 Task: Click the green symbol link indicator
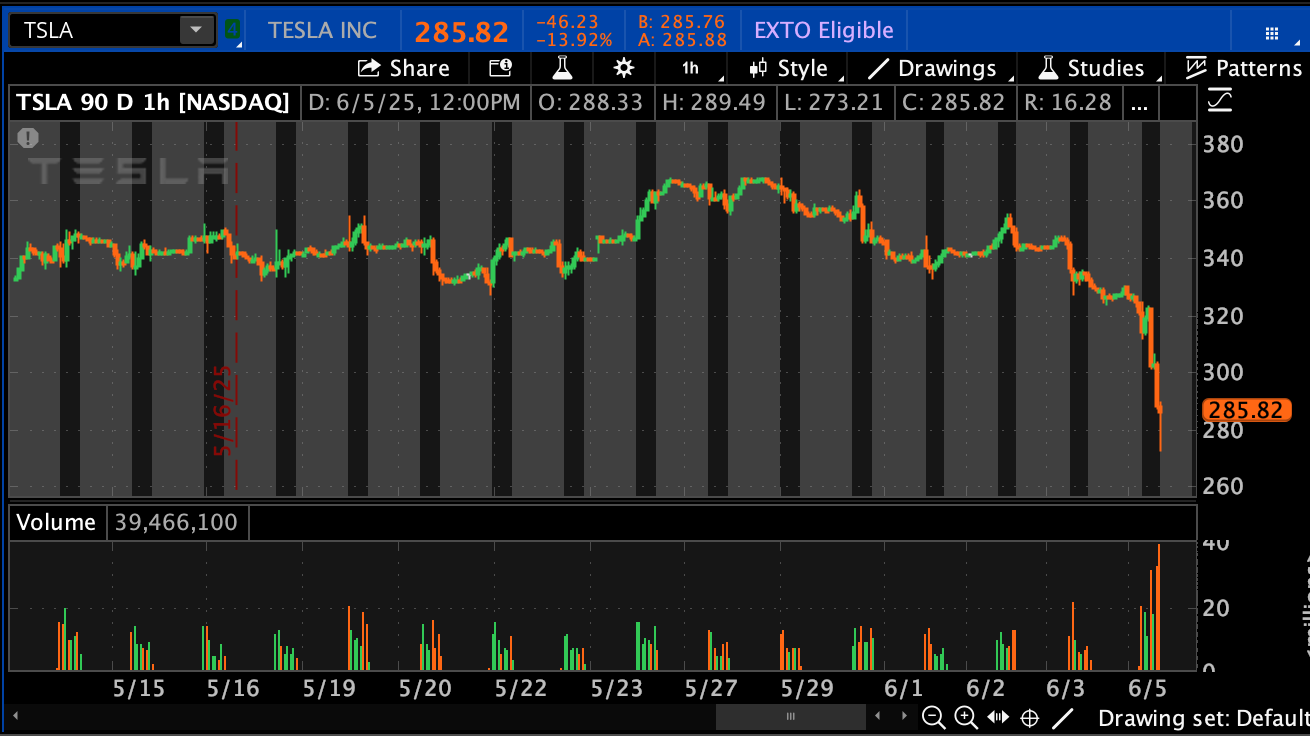[x=234, y=30]
